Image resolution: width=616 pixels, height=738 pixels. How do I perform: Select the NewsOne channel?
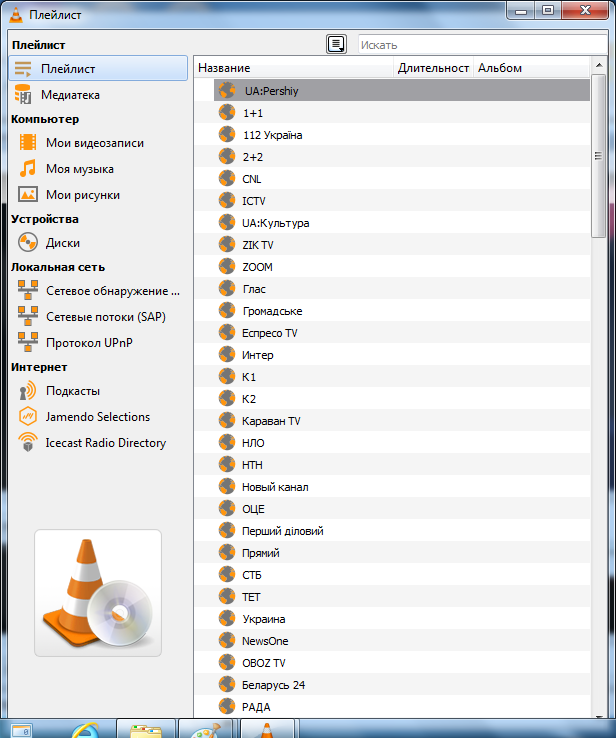pos(392,641)
